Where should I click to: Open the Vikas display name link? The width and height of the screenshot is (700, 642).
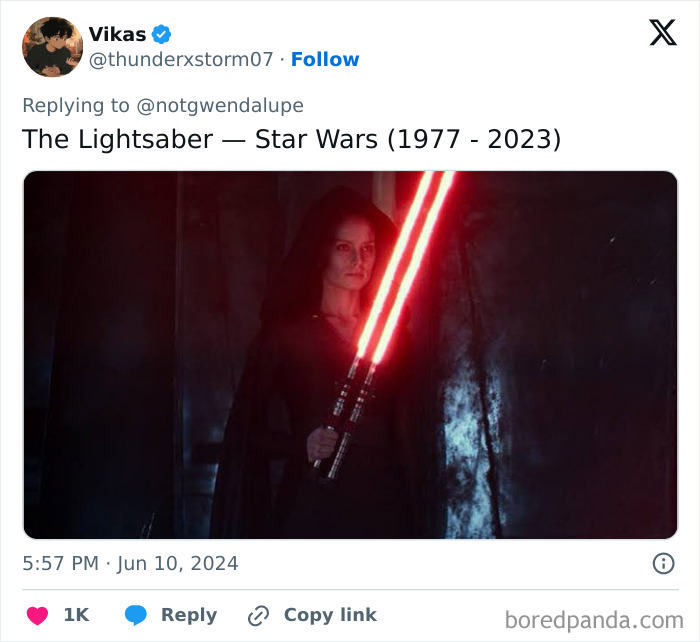tap(117, 34)
